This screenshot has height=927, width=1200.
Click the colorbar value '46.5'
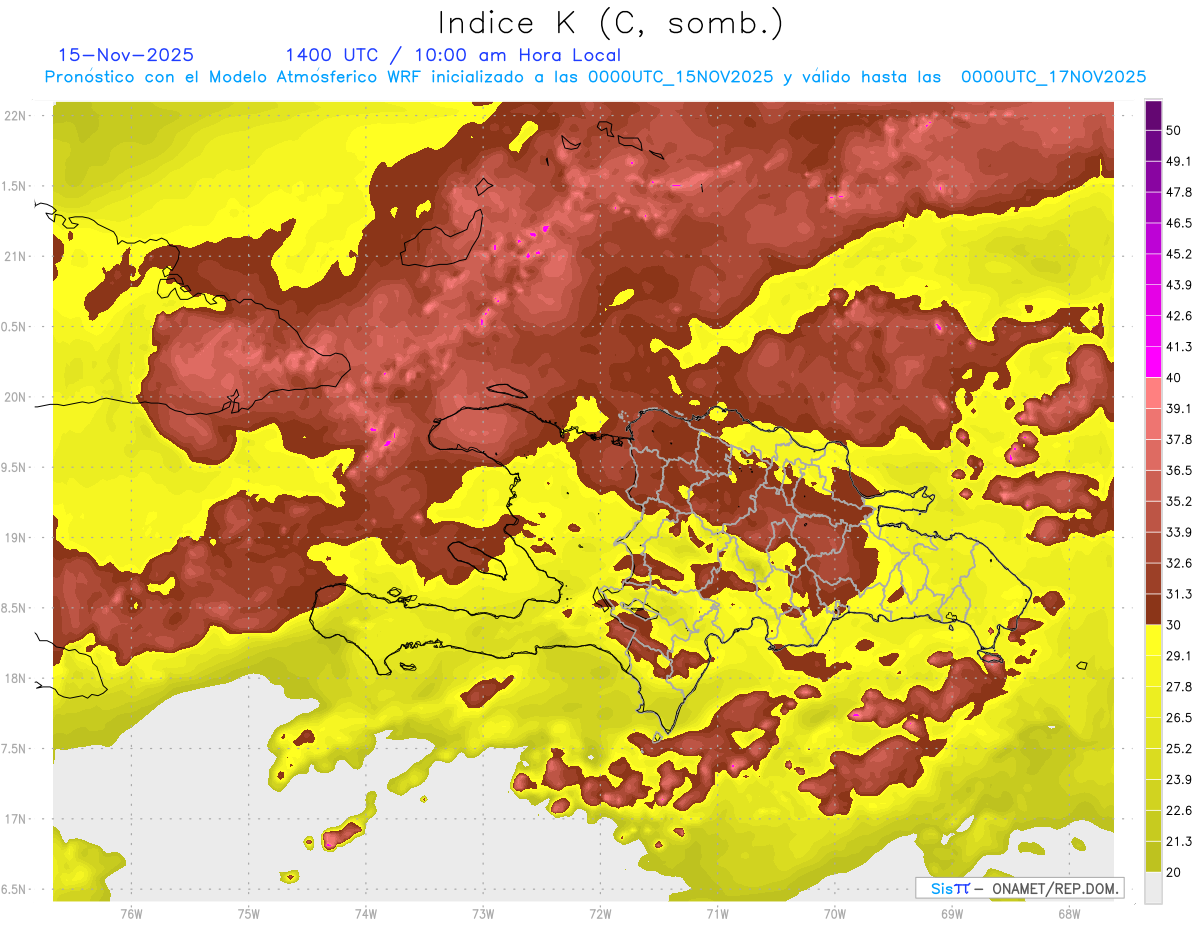click(x=1178, y=223)
